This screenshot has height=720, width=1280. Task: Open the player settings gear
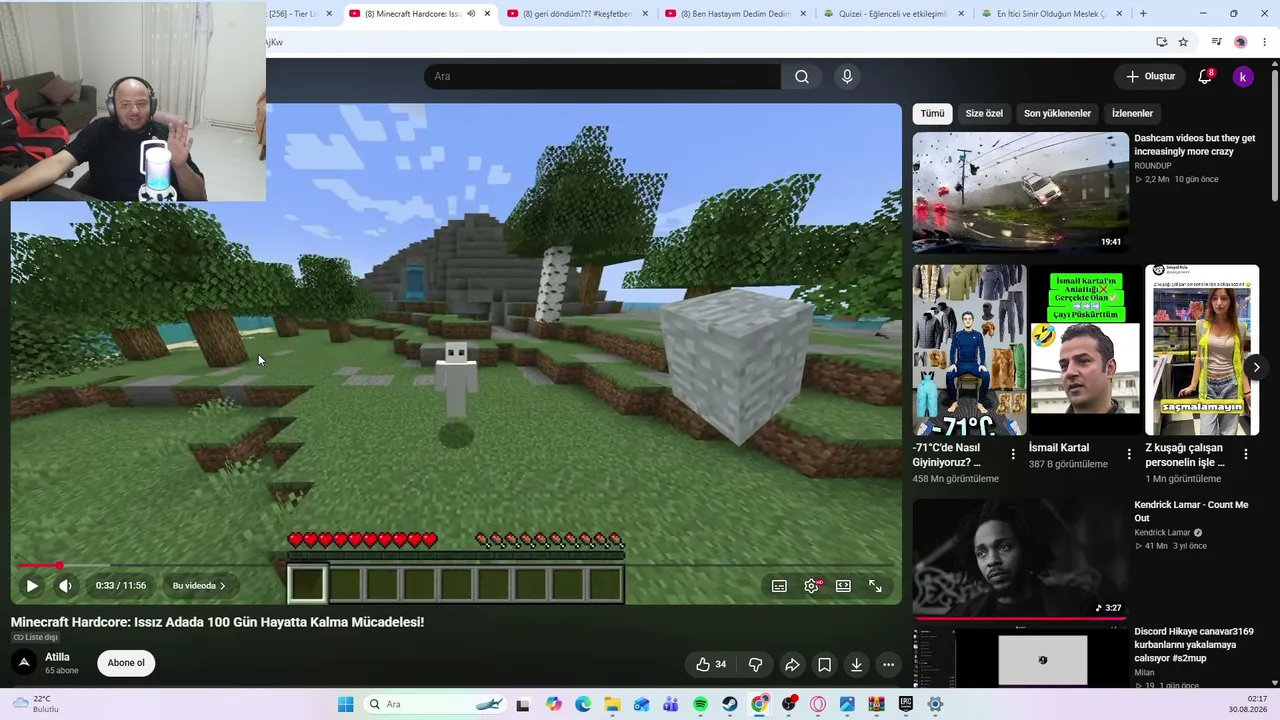pyautogui.click(x=811, y=586)
